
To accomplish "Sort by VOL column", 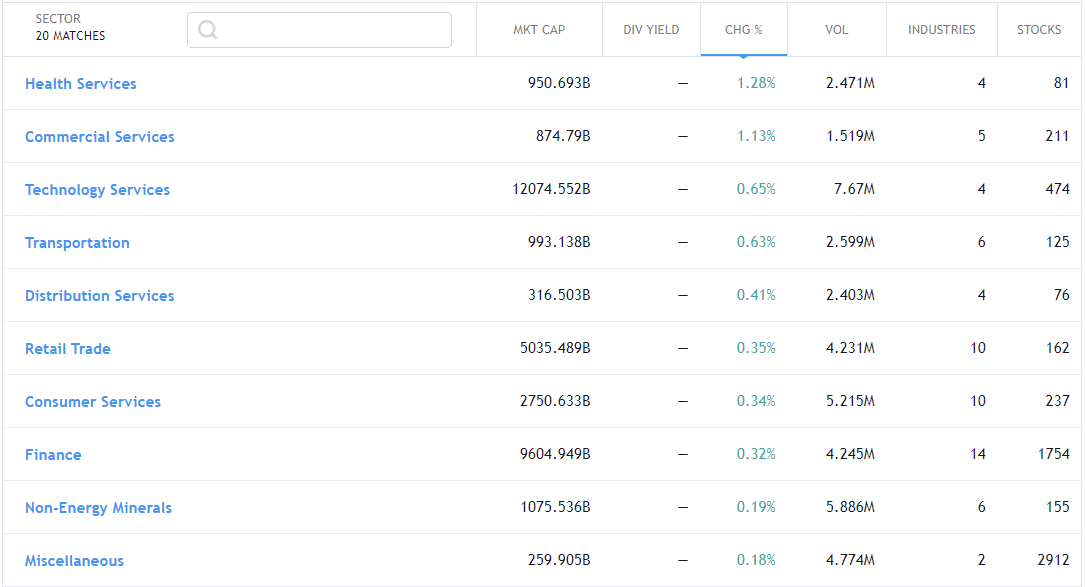I will click(x=837, y=30).
